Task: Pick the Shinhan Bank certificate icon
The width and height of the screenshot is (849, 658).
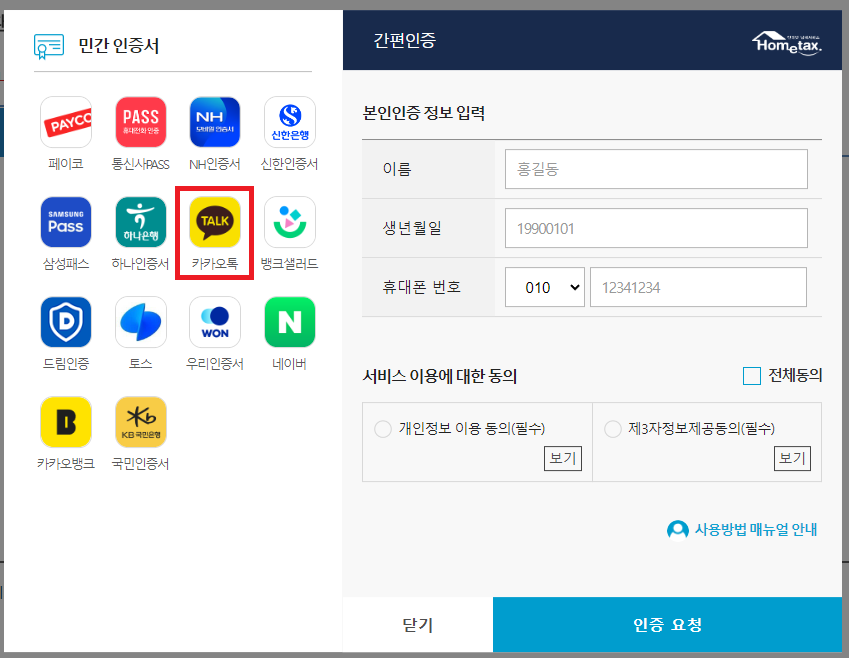Action: tap(290, 122)
